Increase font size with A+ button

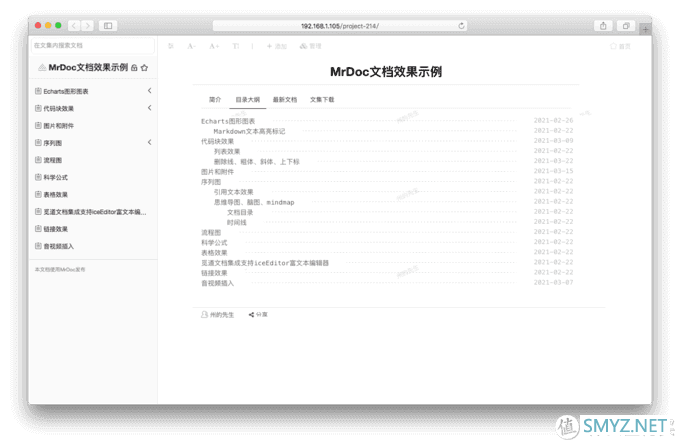click(214, 46)
